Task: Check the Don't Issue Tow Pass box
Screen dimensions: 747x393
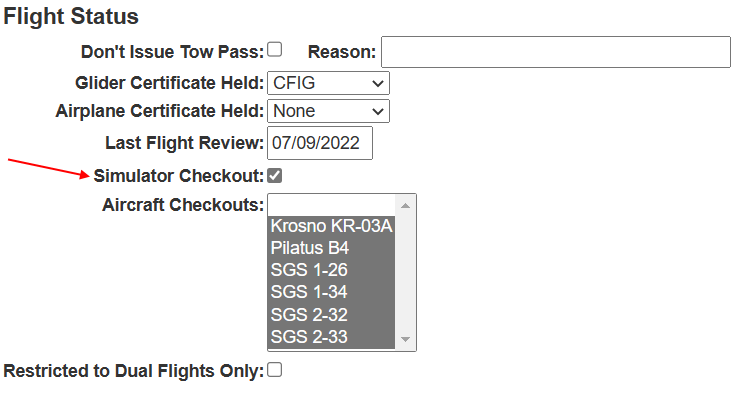Action: click(x=274, y=50)
